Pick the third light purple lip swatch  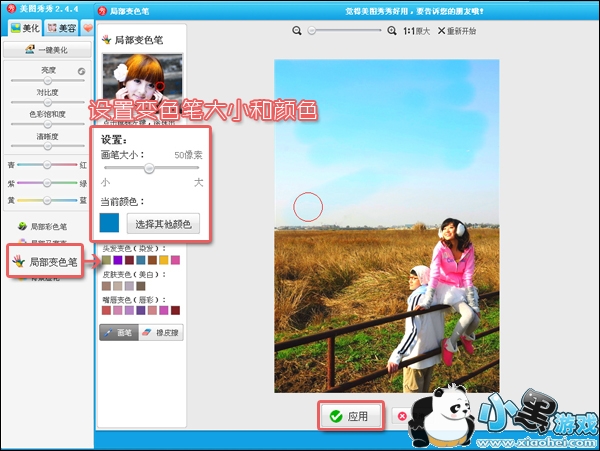point(129,310)
